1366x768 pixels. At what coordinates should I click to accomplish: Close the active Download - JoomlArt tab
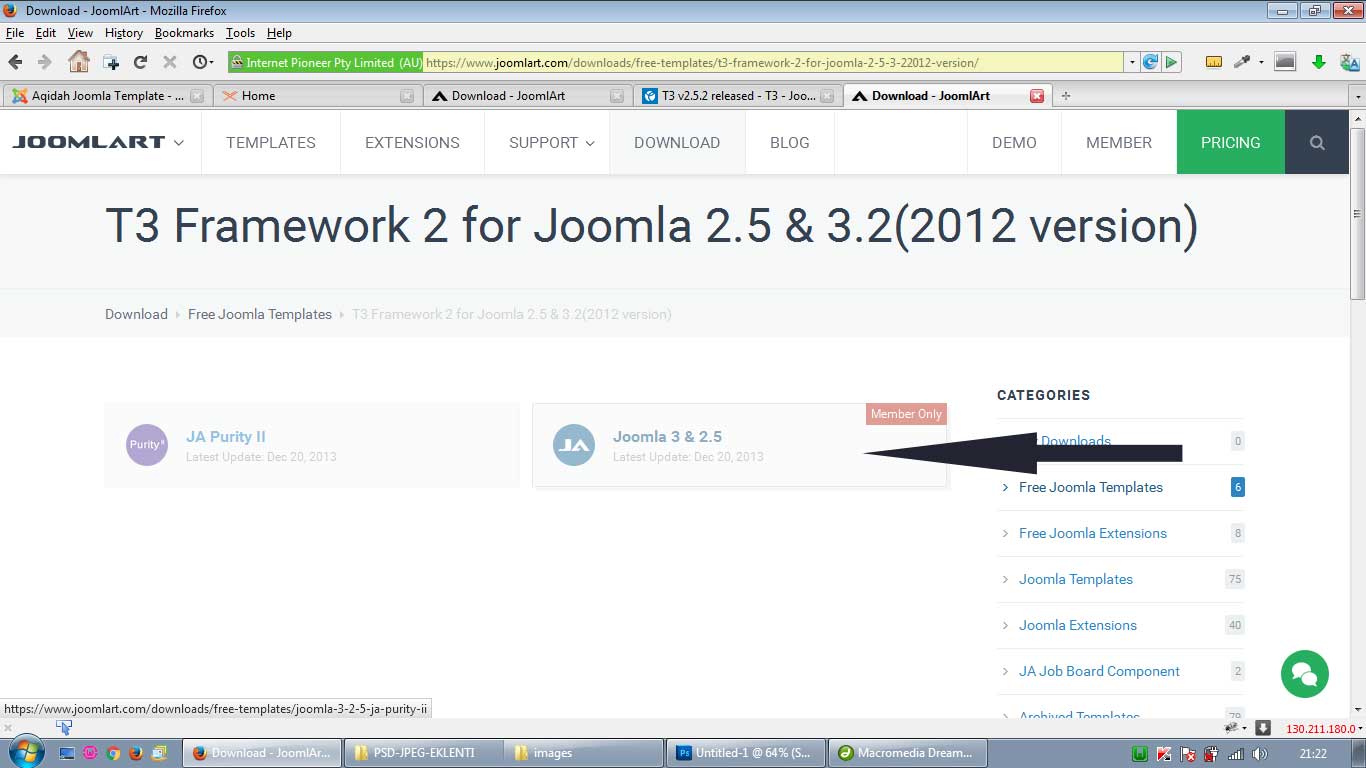point(1037,96)
